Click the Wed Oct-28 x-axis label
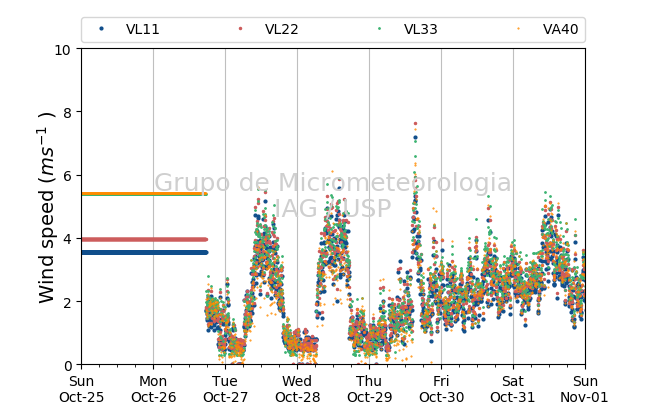This screenshot has height=409, width=650. [x=297, y=389]
